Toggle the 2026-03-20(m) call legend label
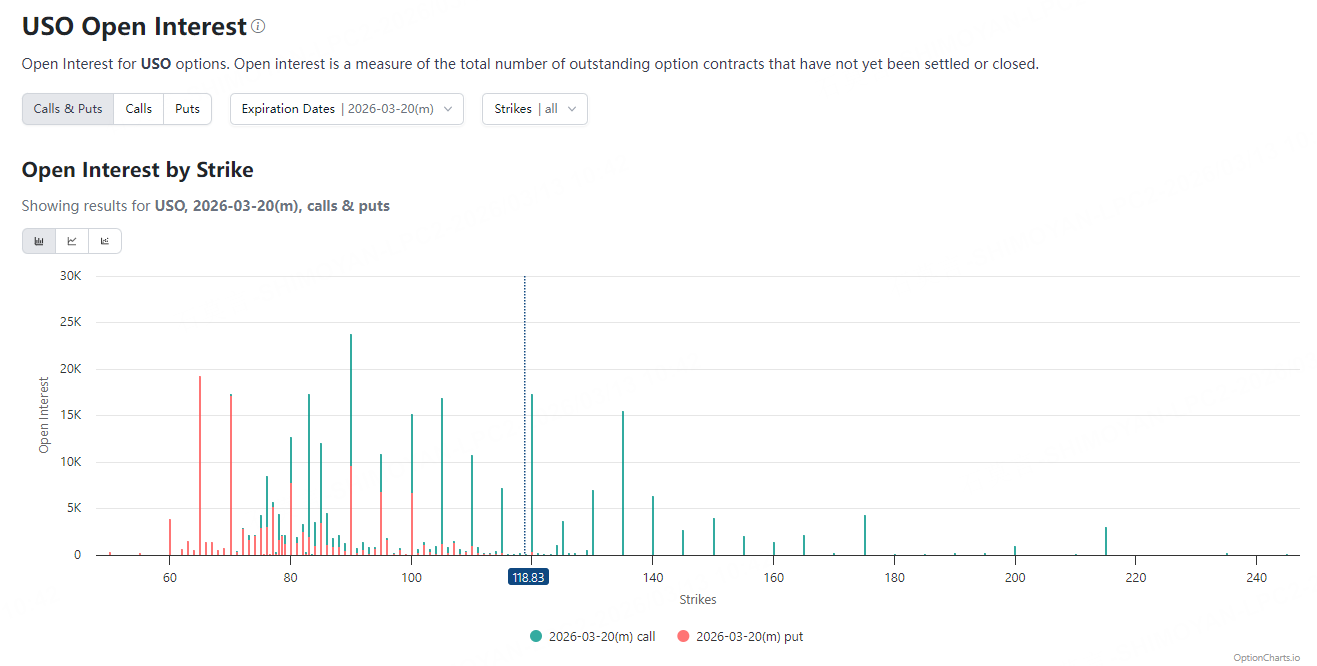This screenshot has height=666, width=1317. pyautogui.click(x=602, y=636)
